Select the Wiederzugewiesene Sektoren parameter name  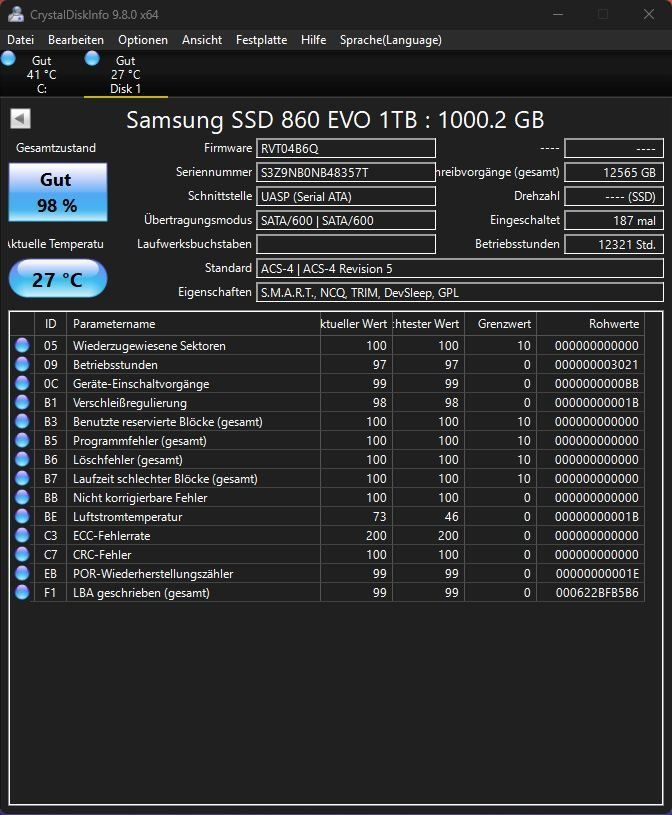[x=149, y=346]
